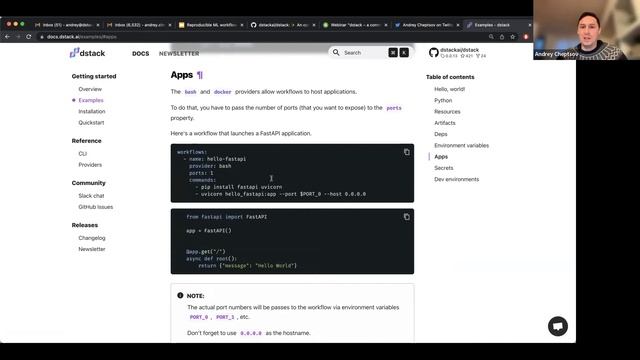Click the GitHub octocat icon
The image size is (640, 360).
433,53
